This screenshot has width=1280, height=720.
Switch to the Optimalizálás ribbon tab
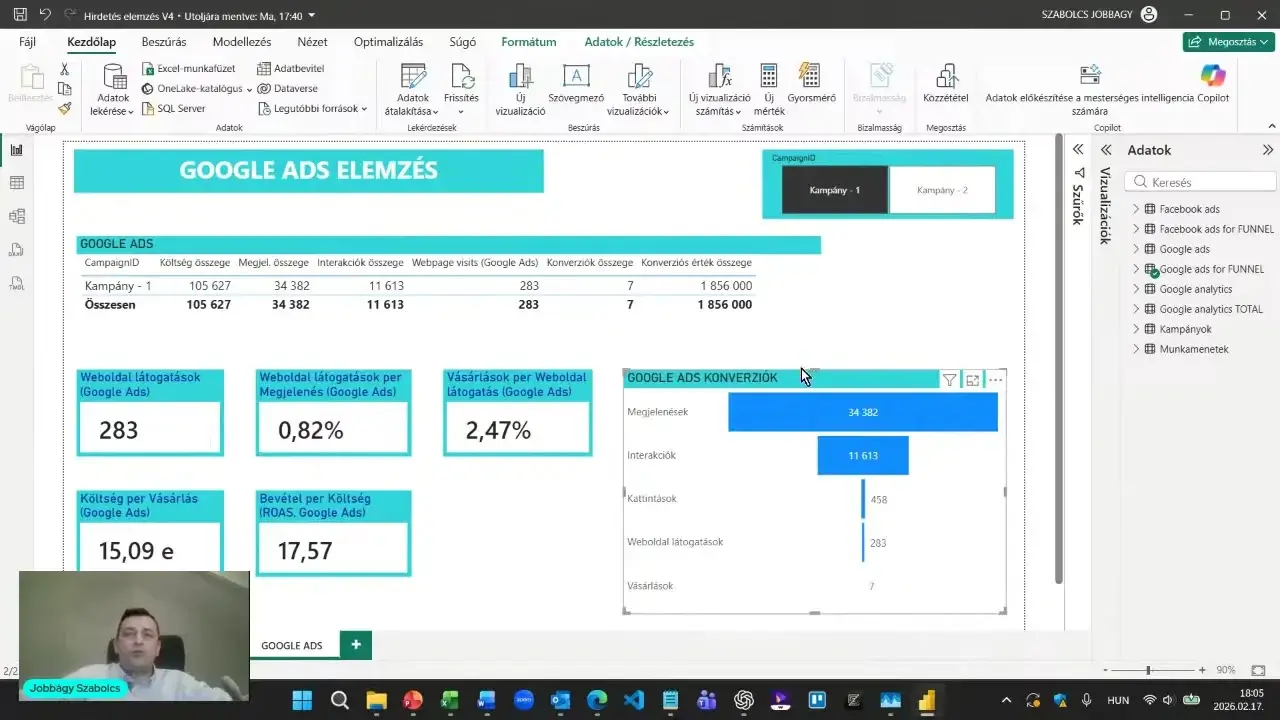[x=388, y=42]
